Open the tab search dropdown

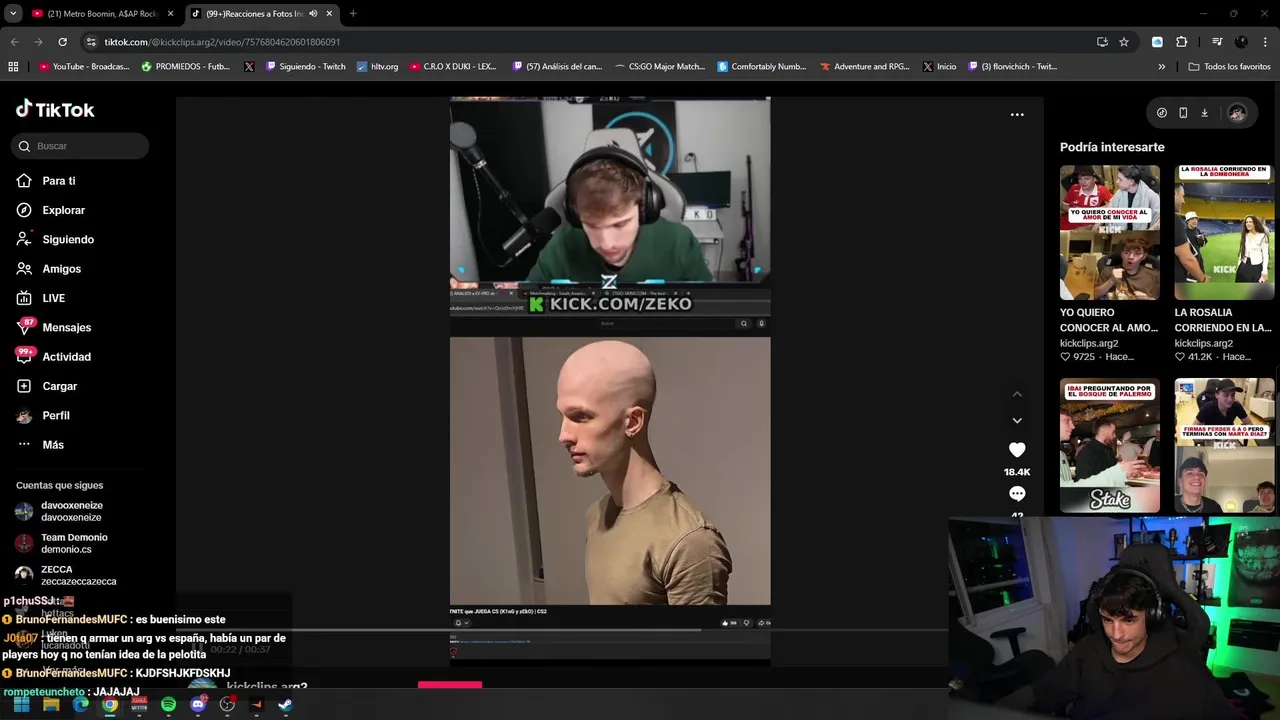[x=13, y=14]
